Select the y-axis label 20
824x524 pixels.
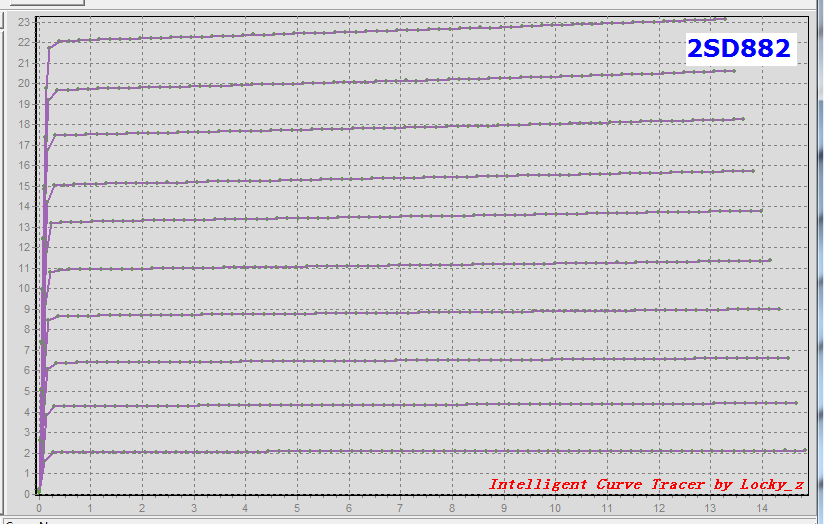24,84
